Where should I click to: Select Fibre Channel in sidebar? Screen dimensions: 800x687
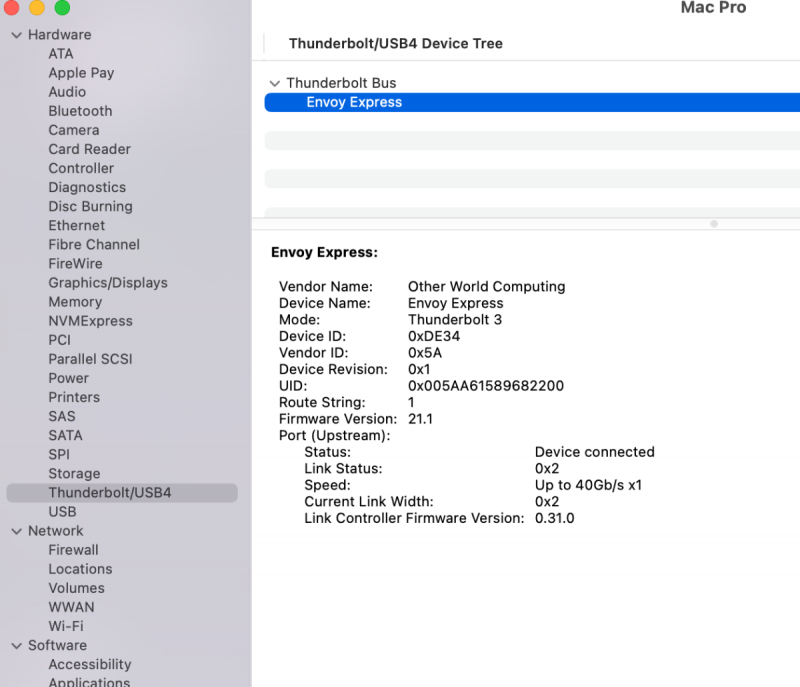[94, 244]
